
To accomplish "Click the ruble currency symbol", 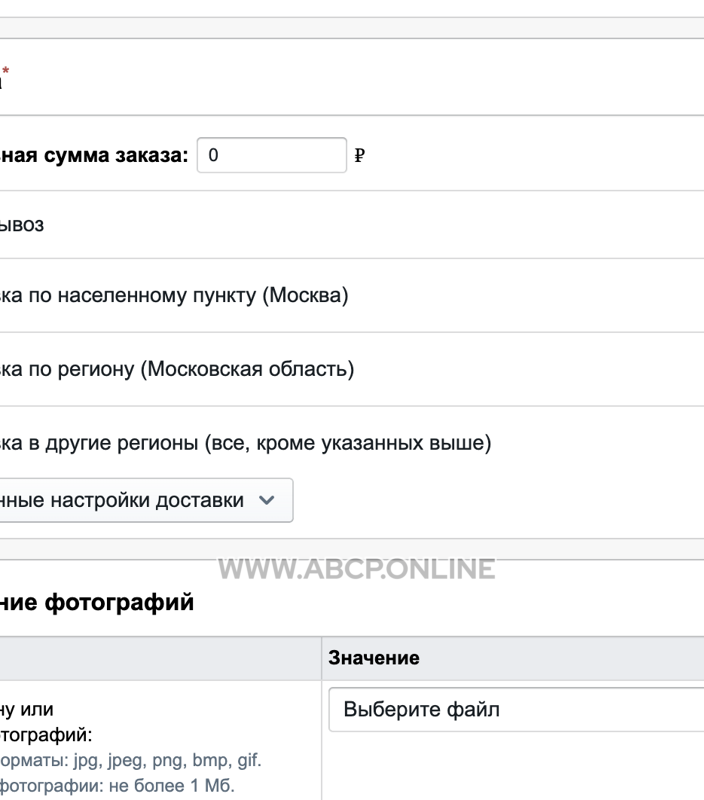I will (360, 155).
